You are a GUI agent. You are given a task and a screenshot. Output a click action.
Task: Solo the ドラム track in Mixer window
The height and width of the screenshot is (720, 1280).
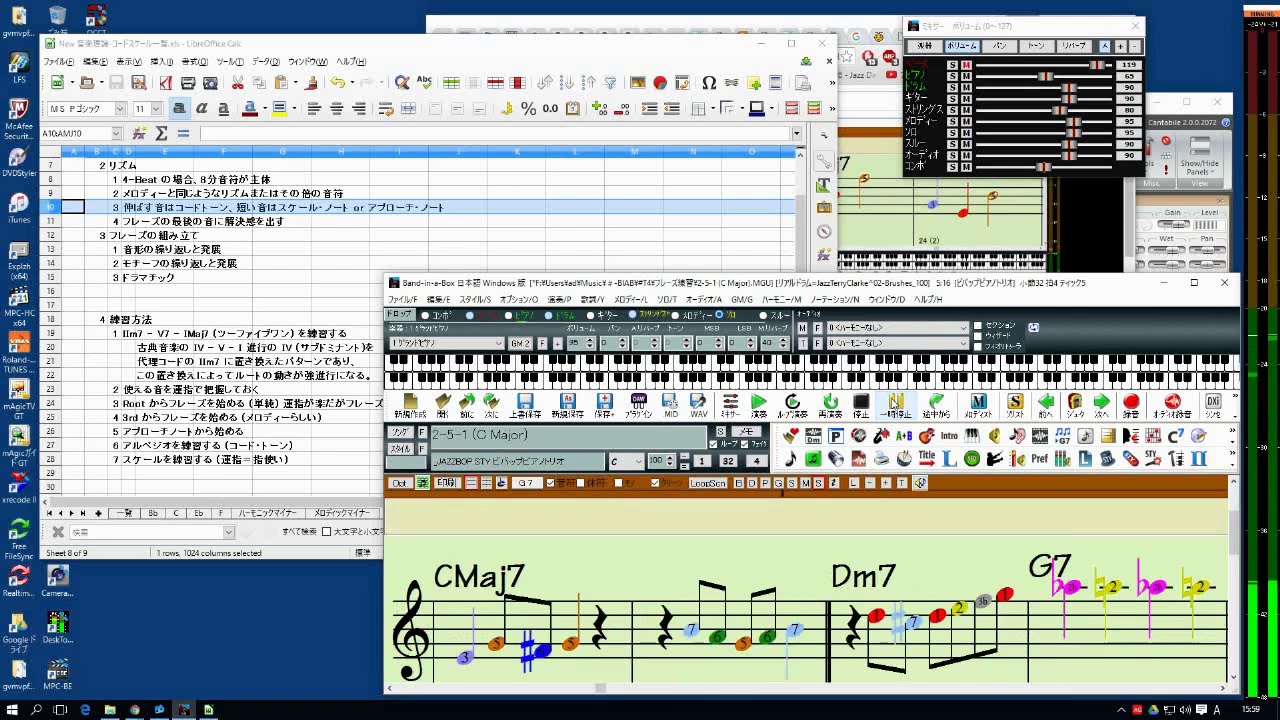[952, 88]
